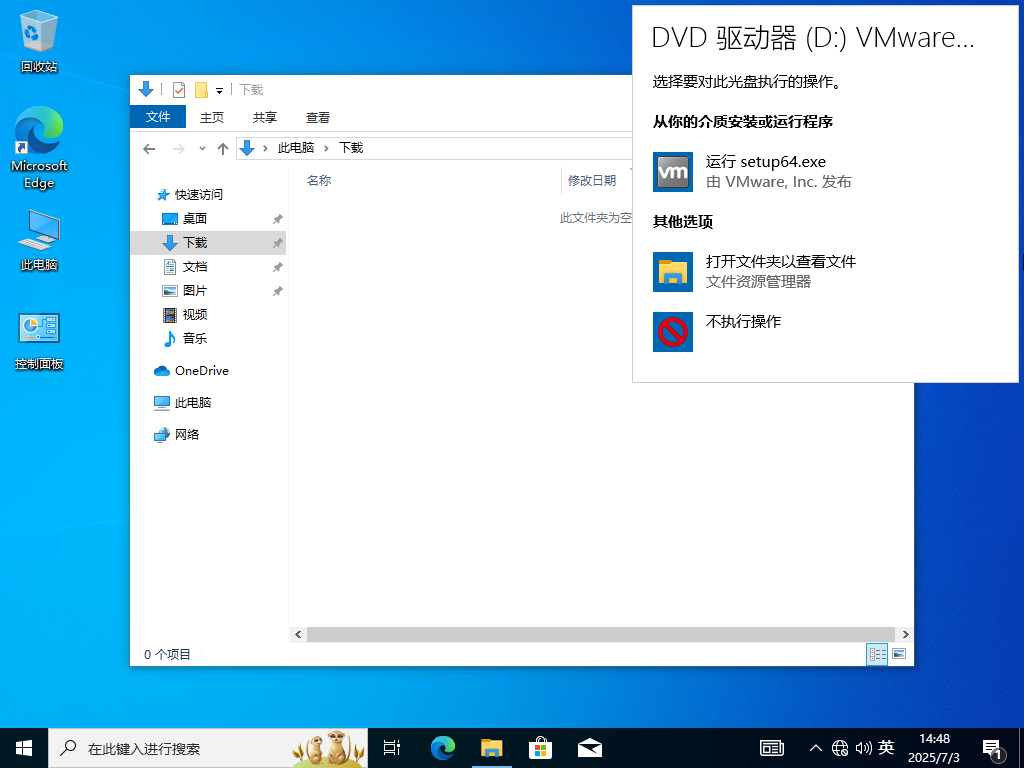Click the new folder icon in Explorer title bar
Screen dimensions: 1024x768
tap(202, 89)
